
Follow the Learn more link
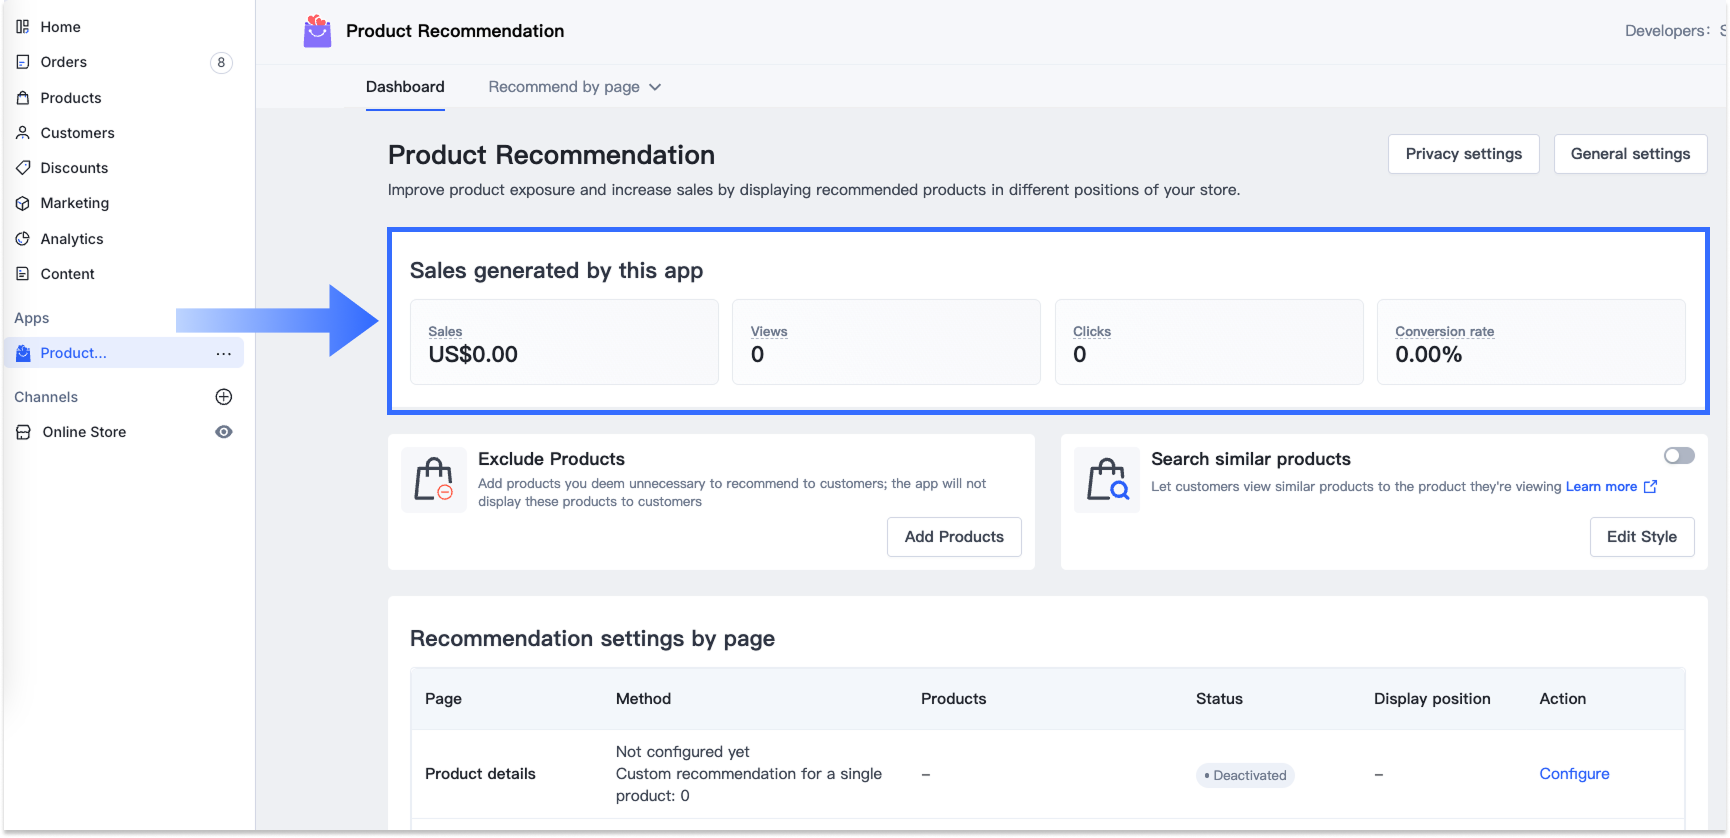pyautogui.click(x=1601, y=487)
